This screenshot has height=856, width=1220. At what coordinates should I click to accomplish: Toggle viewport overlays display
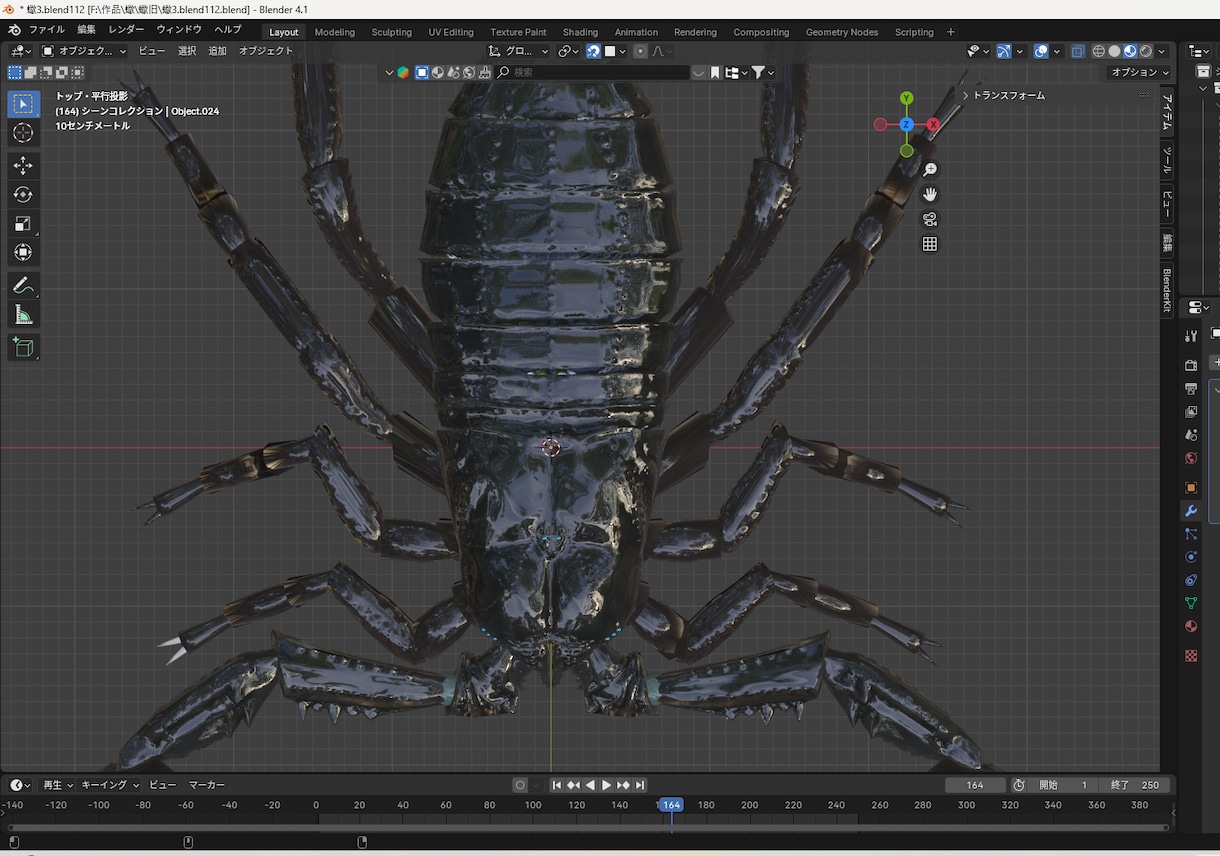1041,51
